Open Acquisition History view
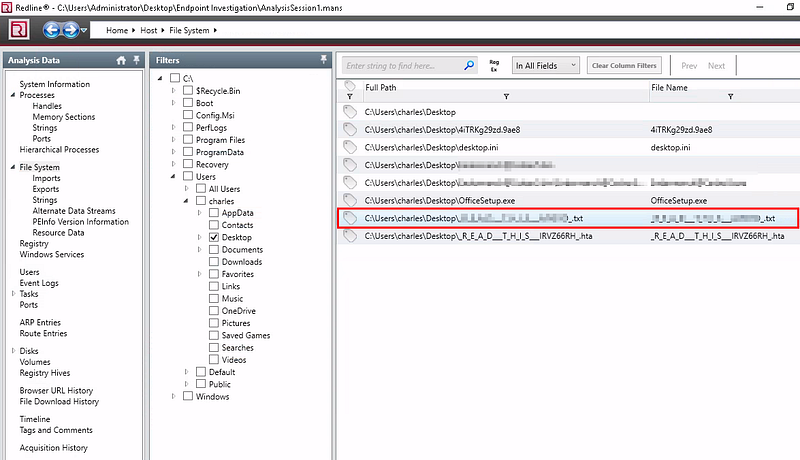Viewport: 800px width, 460px height. (x=54, y=447)
